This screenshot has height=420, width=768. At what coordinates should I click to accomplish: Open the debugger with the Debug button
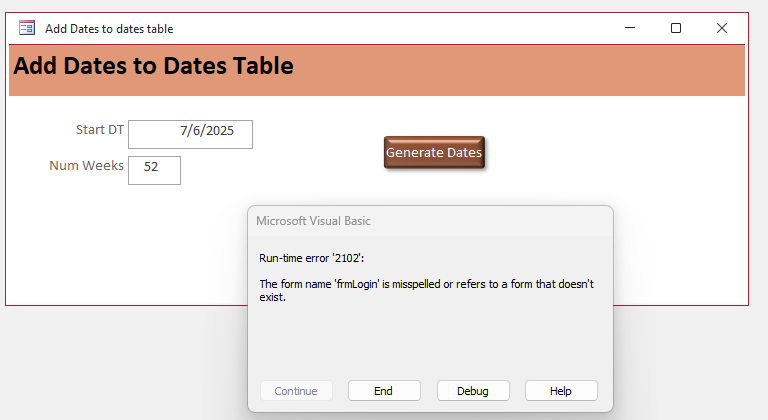click(473, 391)
